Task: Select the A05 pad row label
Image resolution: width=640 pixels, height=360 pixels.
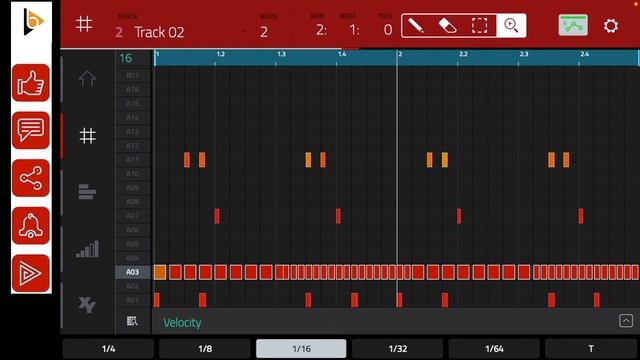Action: (x=133, y=244)
